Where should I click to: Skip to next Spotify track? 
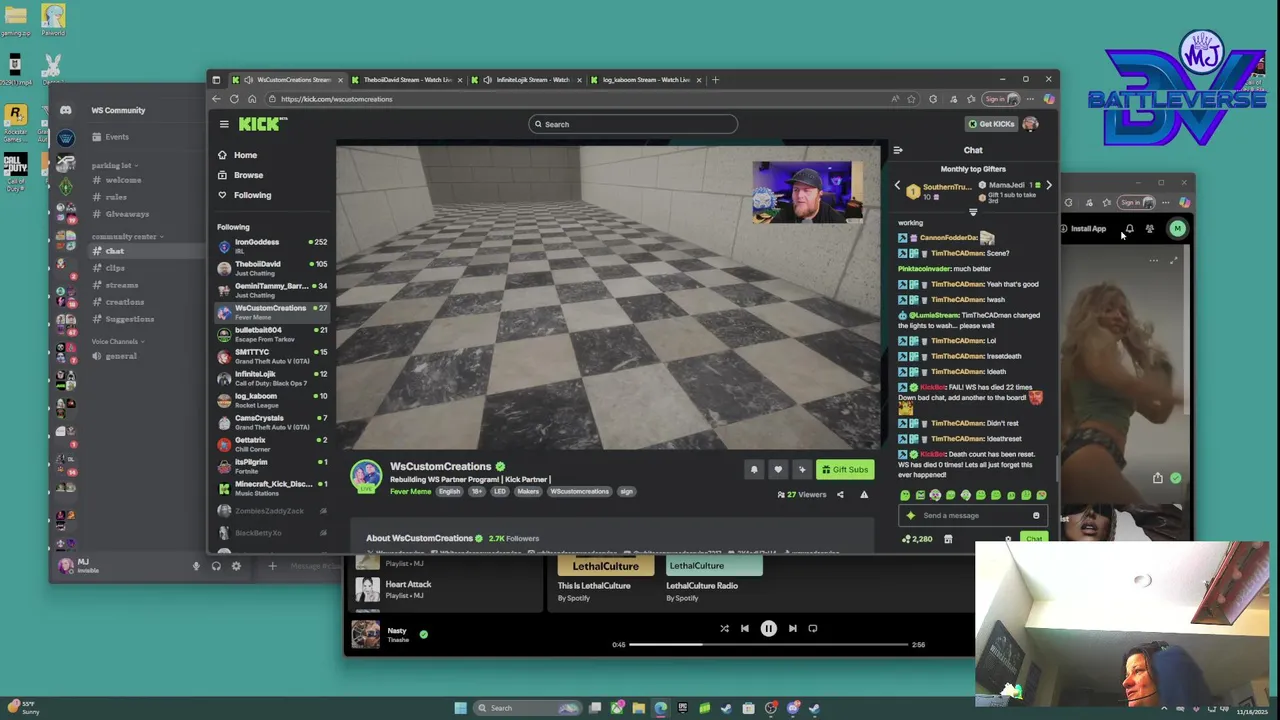point(792,629)
